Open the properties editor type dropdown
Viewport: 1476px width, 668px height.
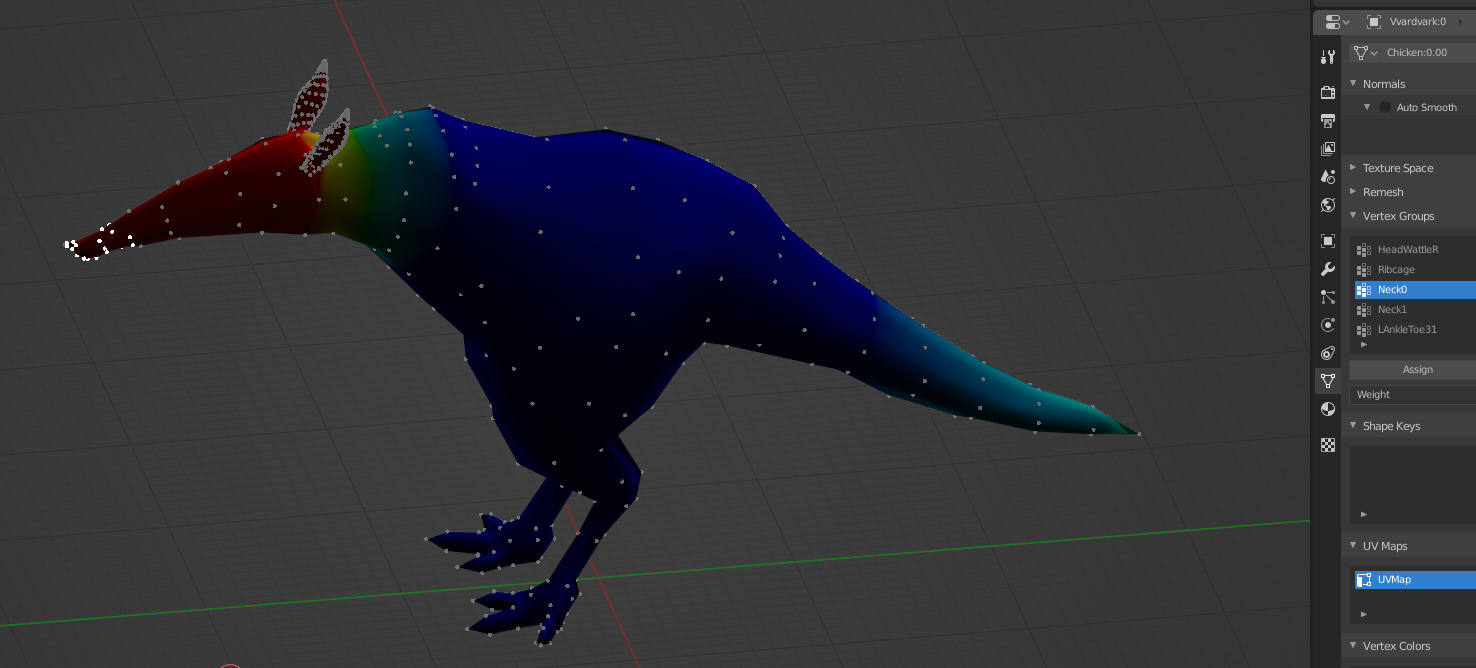click(x=1337, y=21)
